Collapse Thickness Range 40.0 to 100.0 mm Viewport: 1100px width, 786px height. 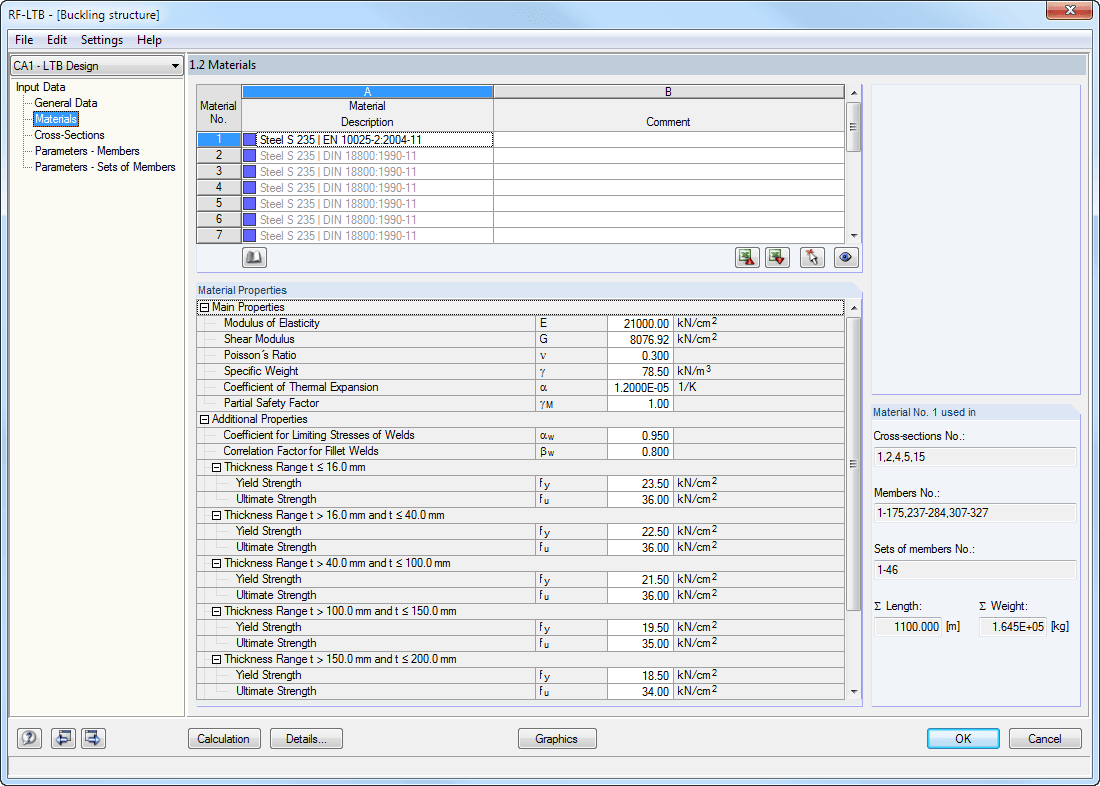(x=217, y=564)
